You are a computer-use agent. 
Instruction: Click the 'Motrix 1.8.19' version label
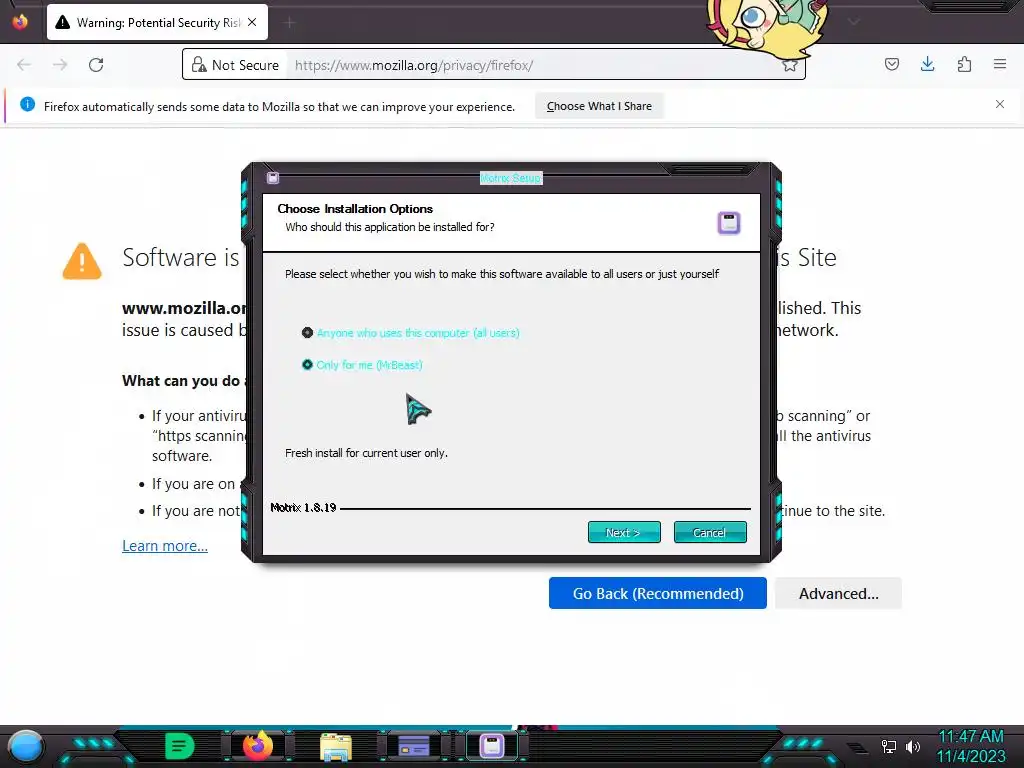[x=303, y=507]
